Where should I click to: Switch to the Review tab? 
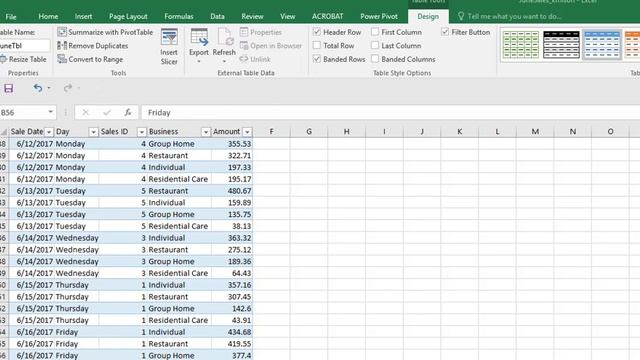(x=252, y=16)
